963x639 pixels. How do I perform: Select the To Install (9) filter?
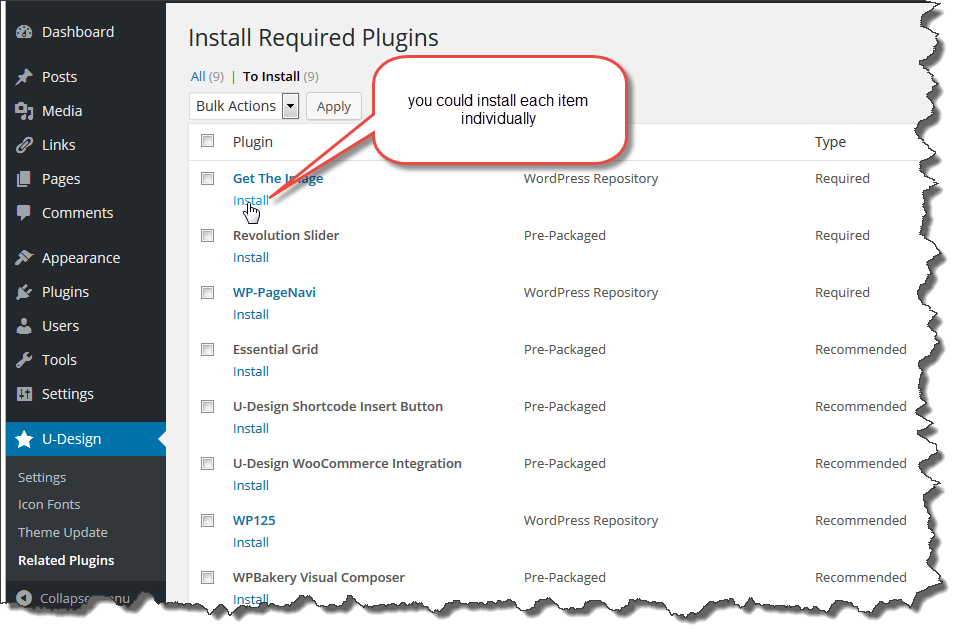pos(281,76)
